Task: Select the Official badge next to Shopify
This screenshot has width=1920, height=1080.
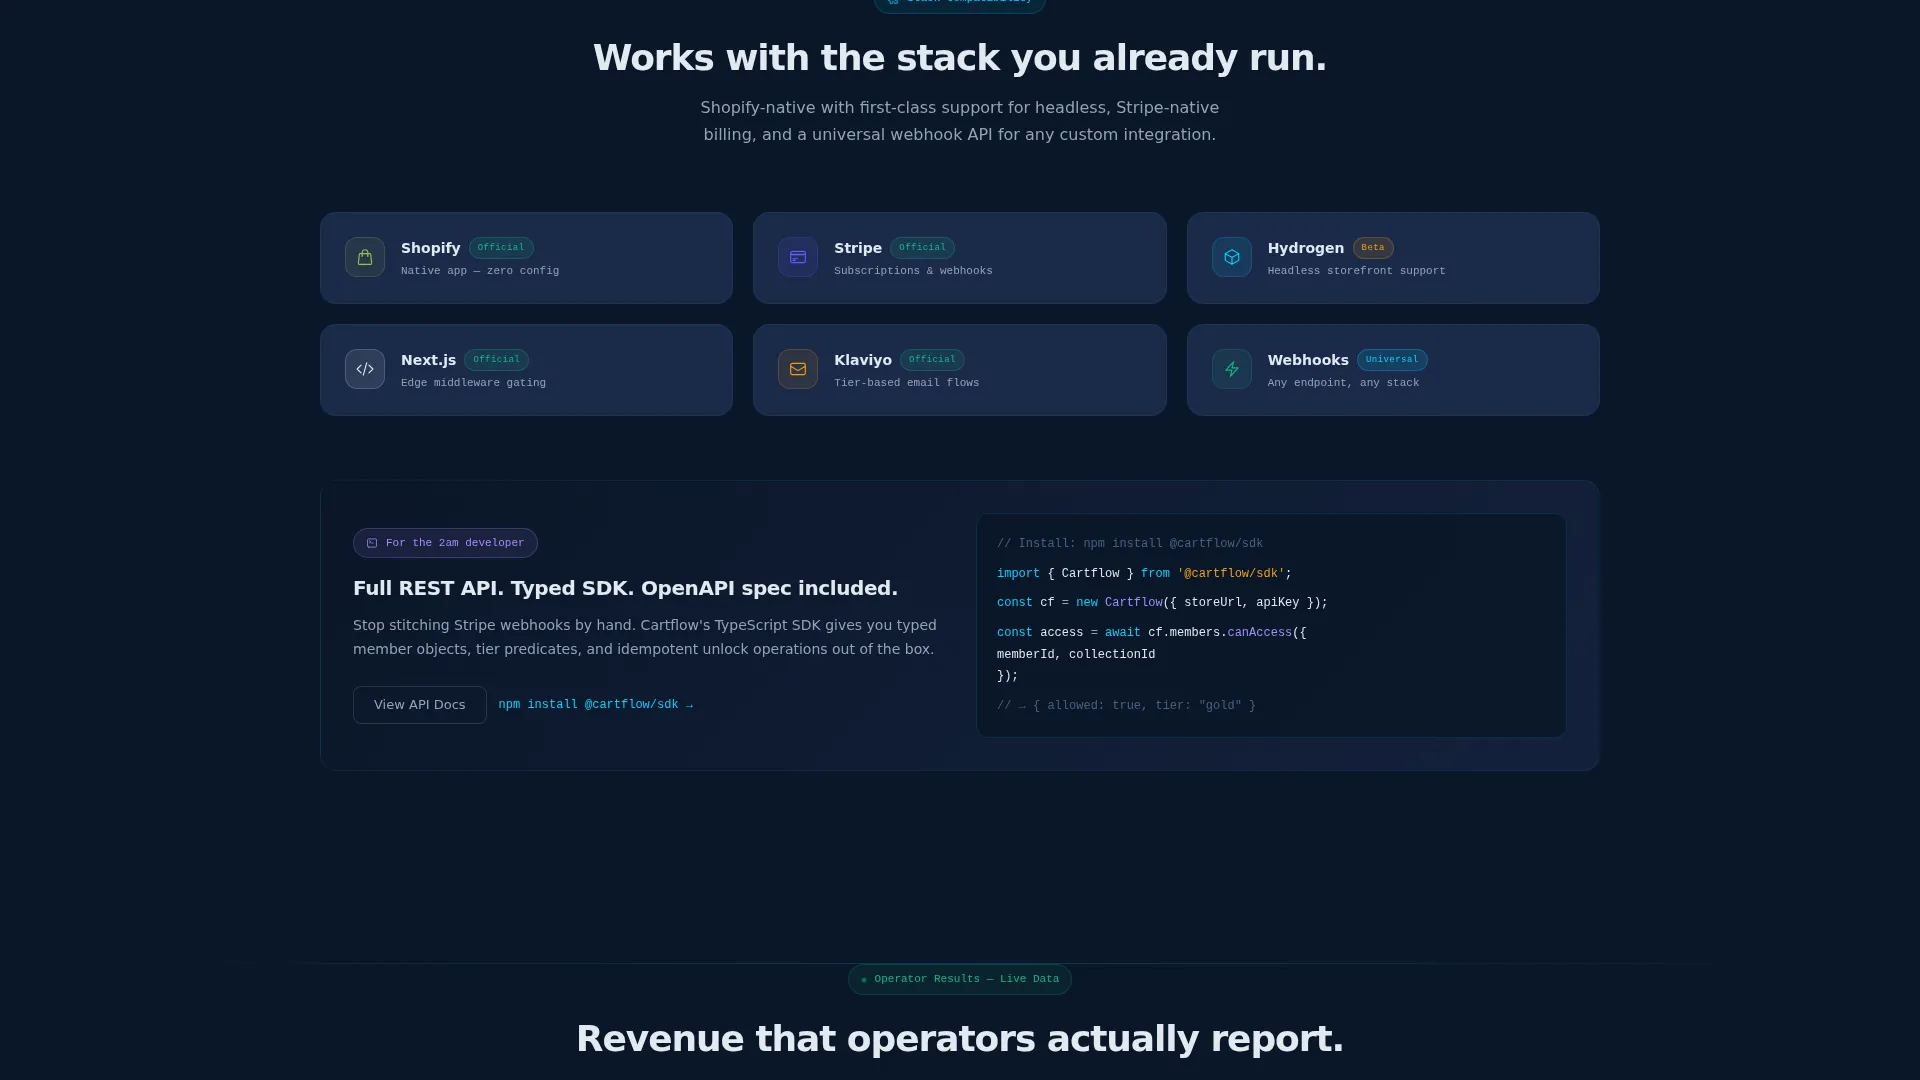Action: point(501,248)
